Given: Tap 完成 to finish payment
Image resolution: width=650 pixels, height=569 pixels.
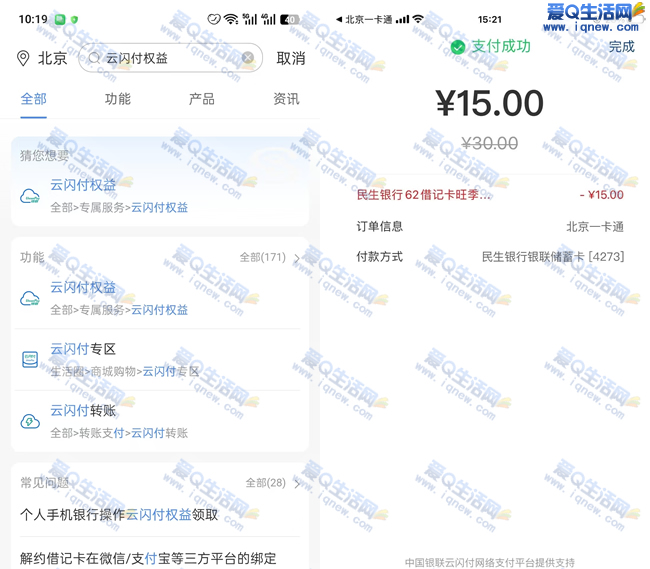Looking at the screenshot, I should [x=621, y=47].
